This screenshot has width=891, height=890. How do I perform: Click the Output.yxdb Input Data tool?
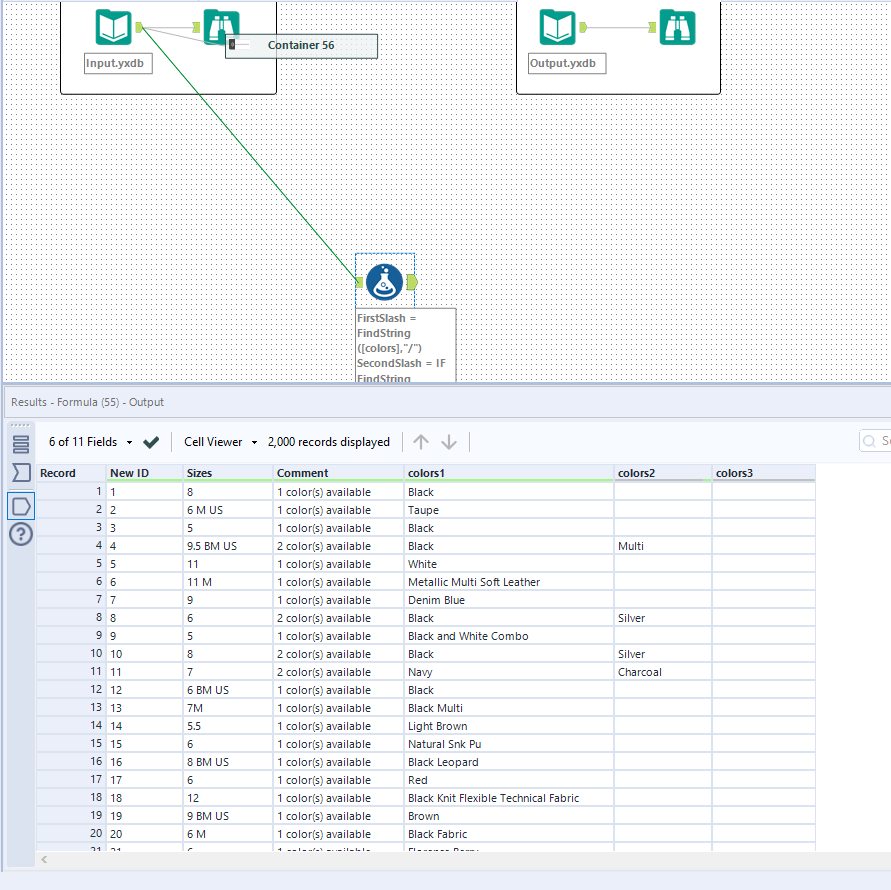tap(557, 27)
